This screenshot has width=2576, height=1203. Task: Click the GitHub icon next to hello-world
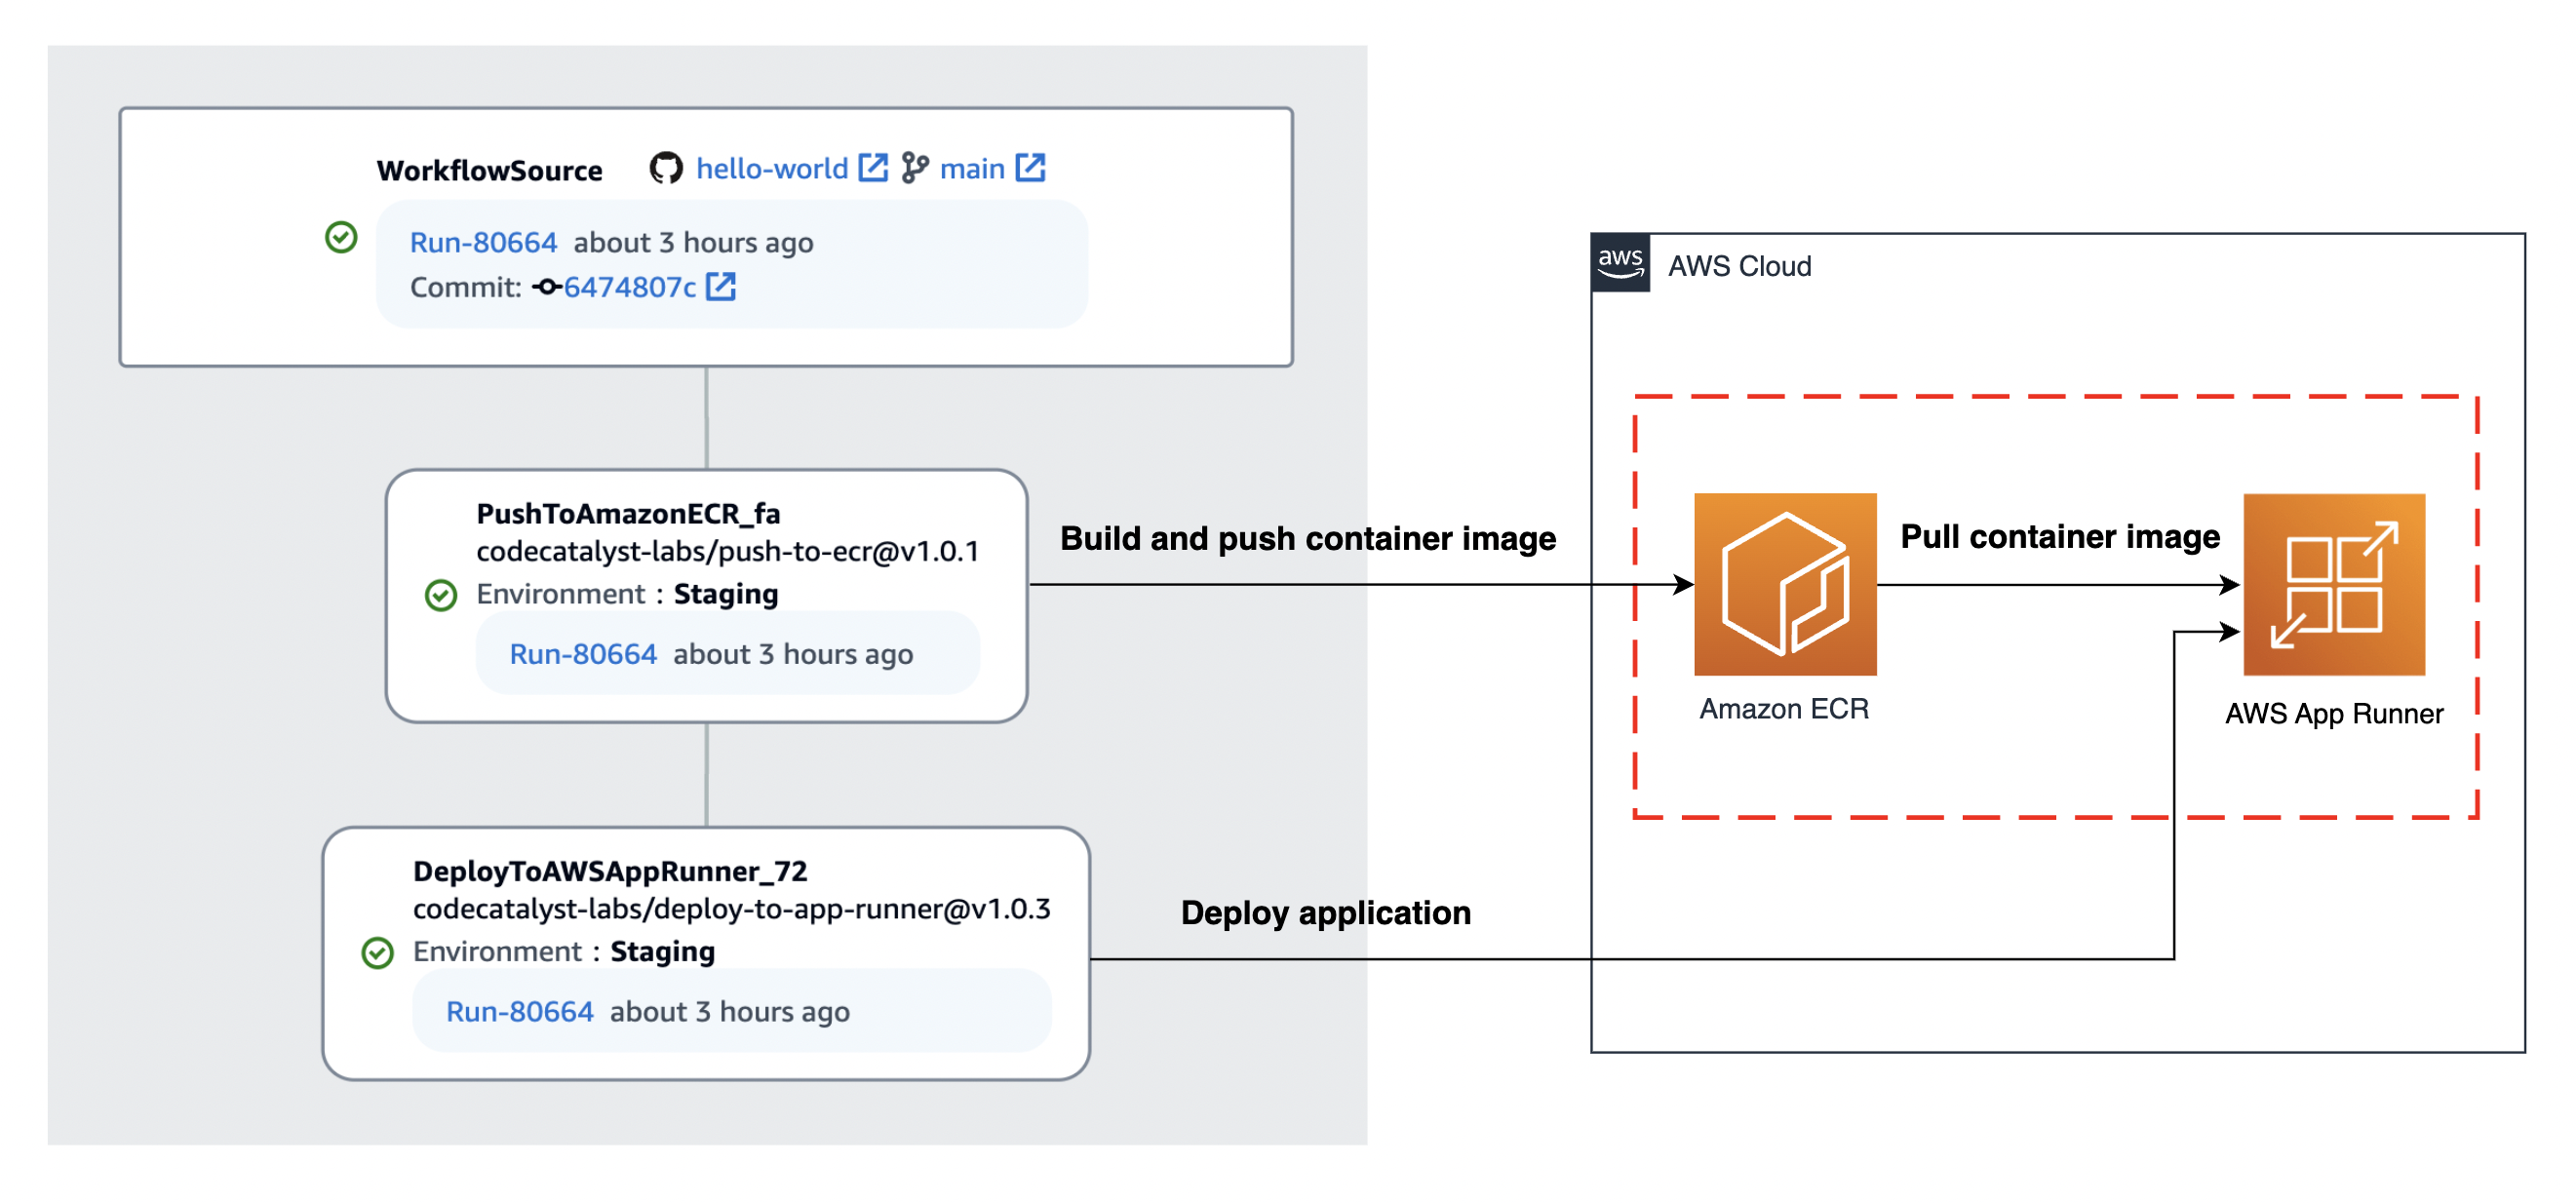668,168
